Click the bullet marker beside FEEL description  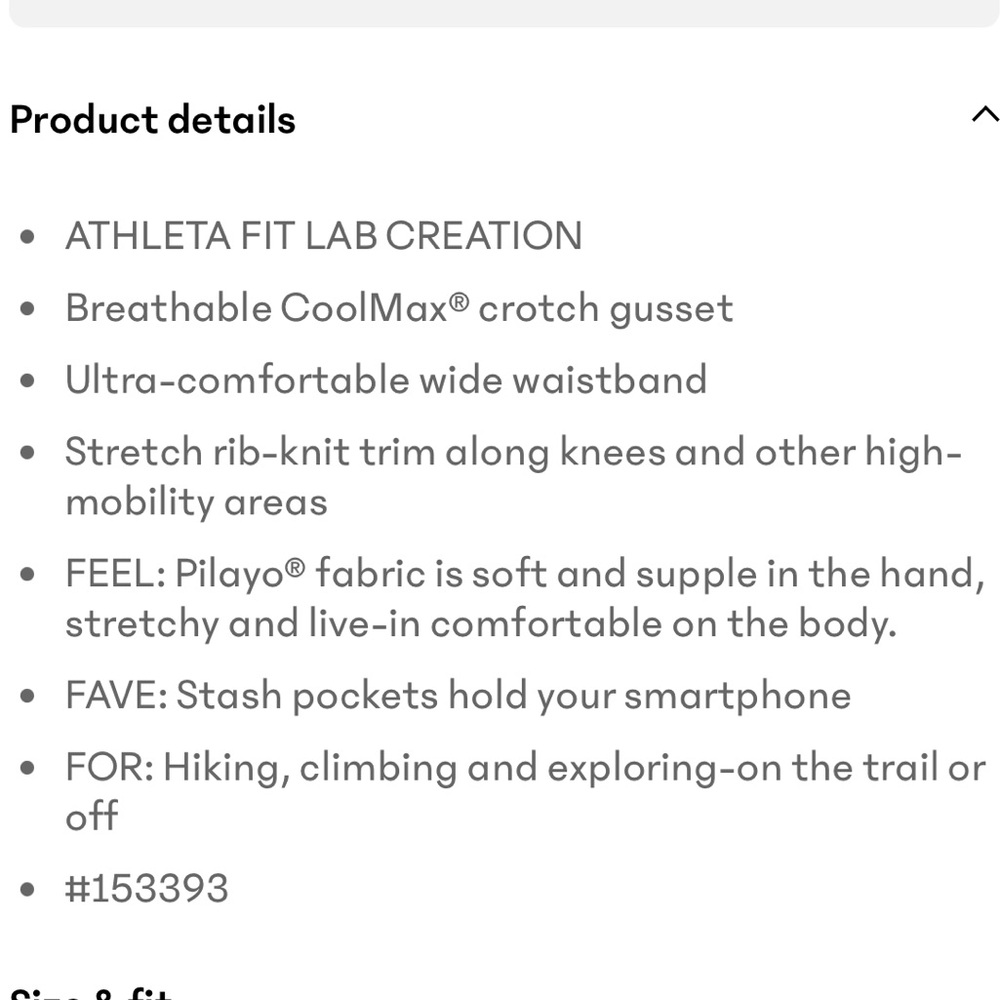(x=27, y=573)
